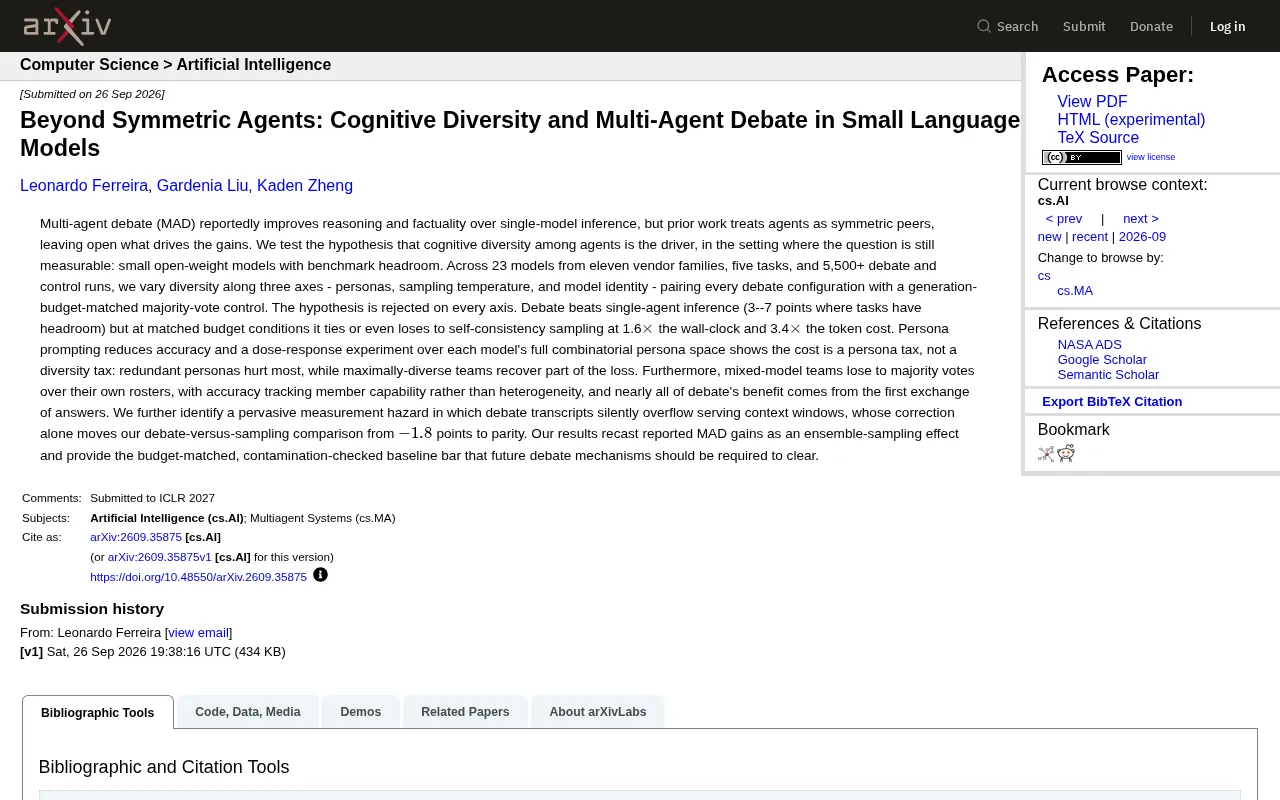Click the info icon beside the DOI link

(320, 575)
